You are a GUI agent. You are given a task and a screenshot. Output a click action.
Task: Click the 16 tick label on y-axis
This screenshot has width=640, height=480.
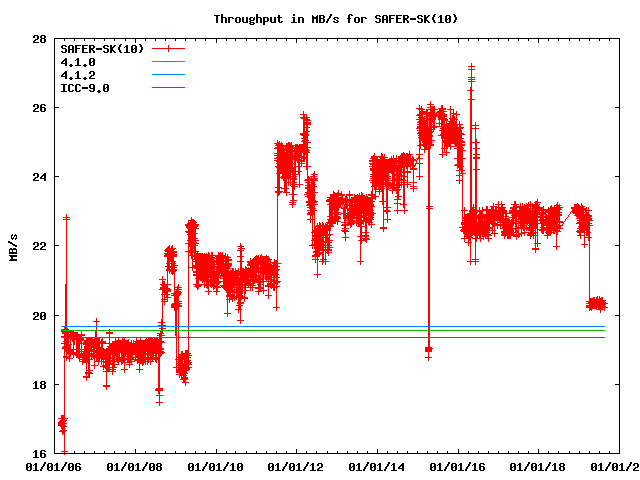(x=38, y=453)
